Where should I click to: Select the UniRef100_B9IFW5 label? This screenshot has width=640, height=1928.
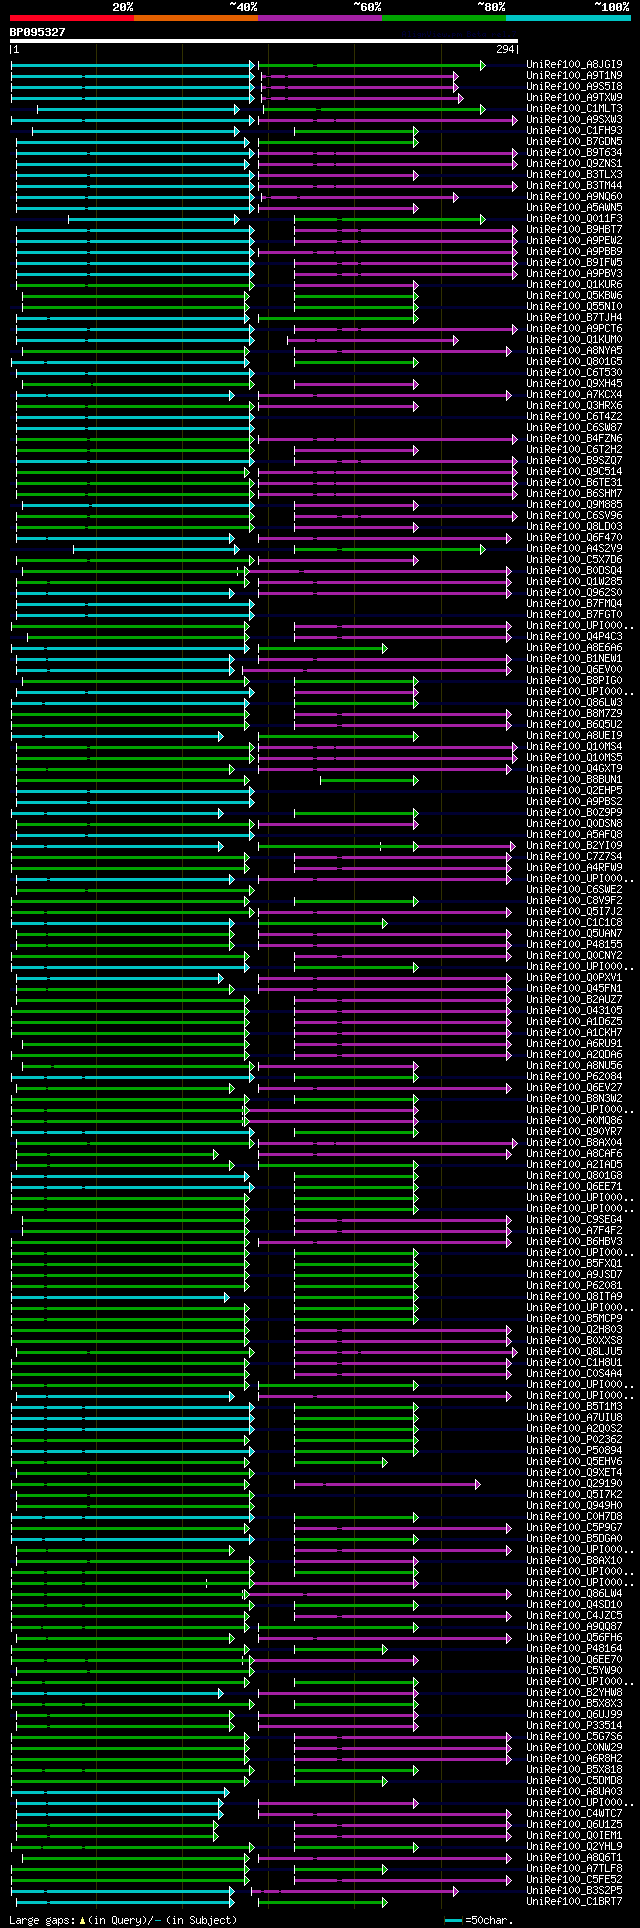pyautogui.click(x=574, y=263)
